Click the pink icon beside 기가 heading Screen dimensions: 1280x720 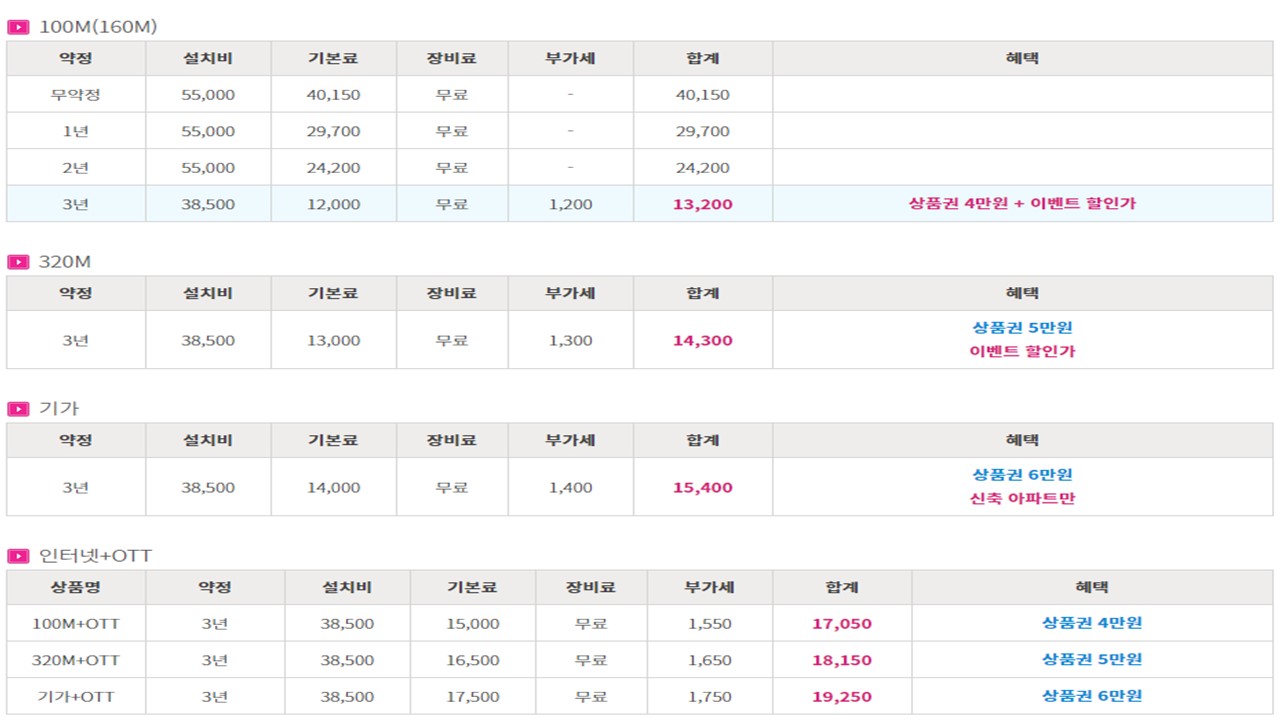coord(18,409)
